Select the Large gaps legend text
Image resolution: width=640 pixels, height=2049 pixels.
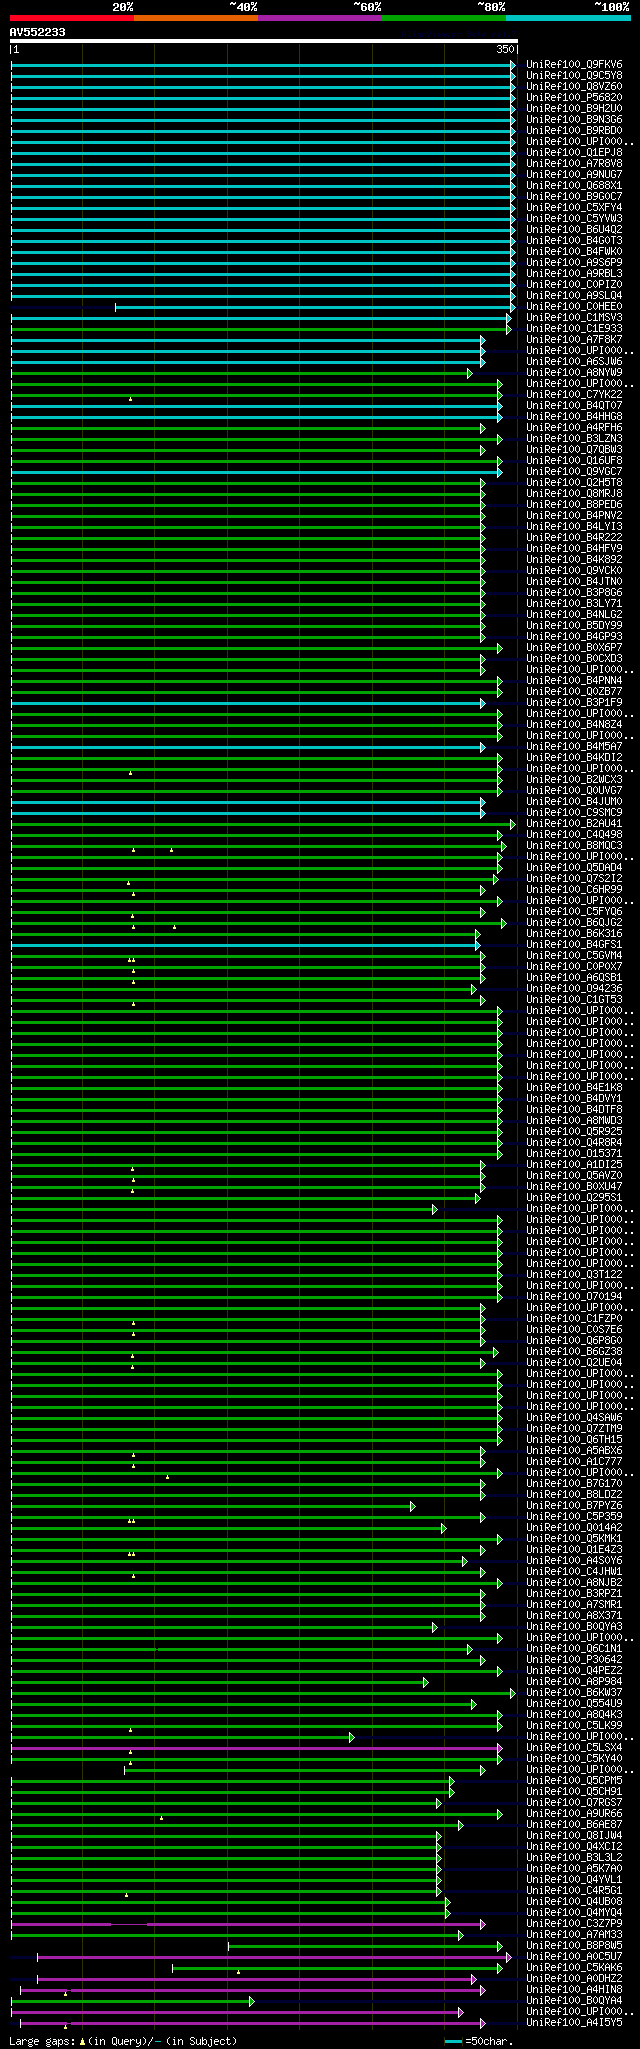tap(123, 2041)
